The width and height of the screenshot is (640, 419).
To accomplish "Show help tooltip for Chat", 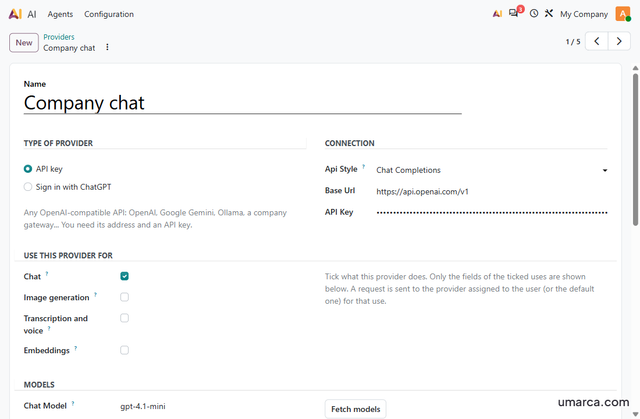I will [47, 274].
